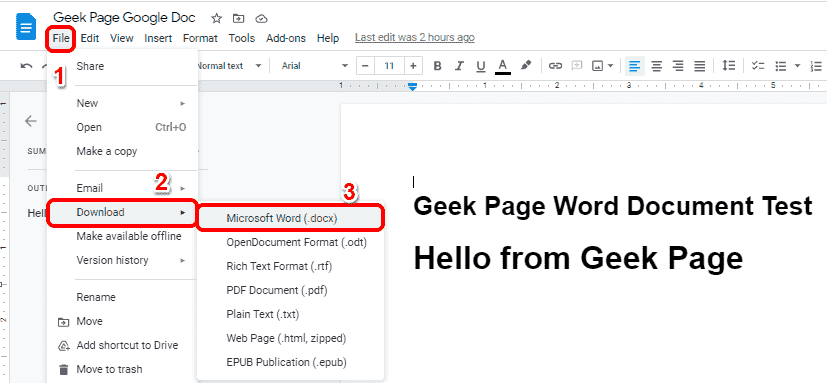This screenshot has width=827, height=383.
Task: Open the Edit menu
Action: click(x=90, y=38)
